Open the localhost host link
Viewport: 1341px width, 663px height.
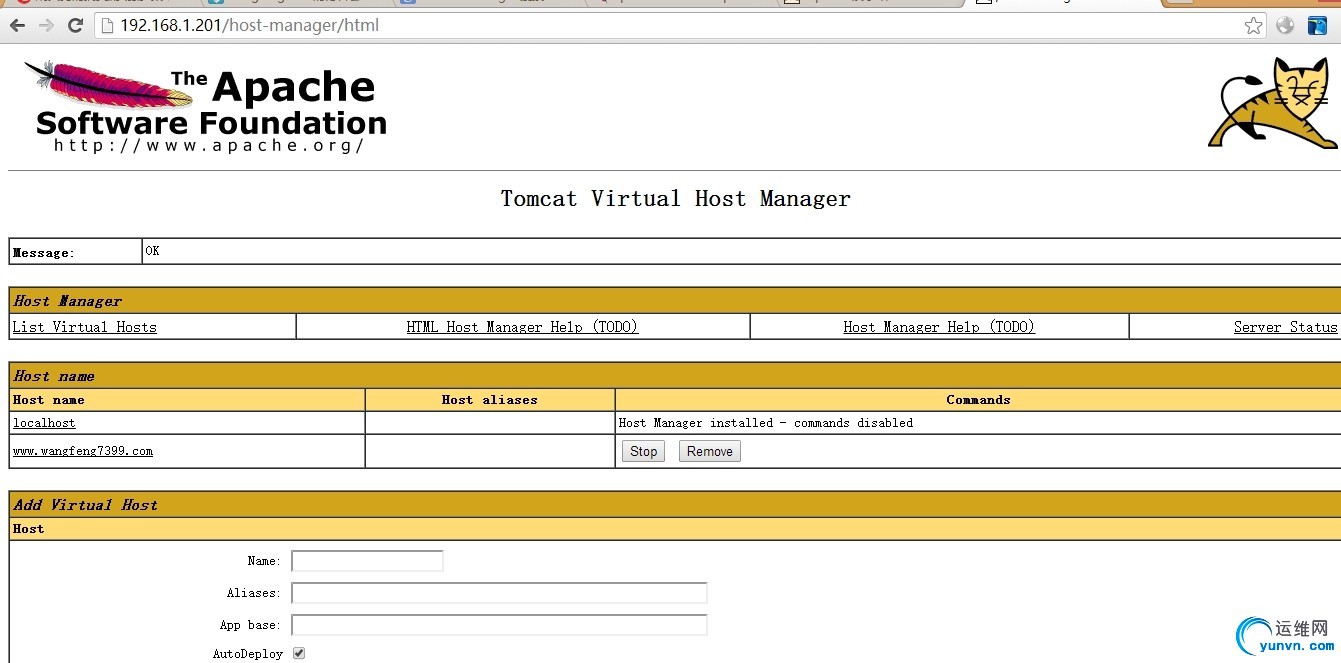[44, 423]
